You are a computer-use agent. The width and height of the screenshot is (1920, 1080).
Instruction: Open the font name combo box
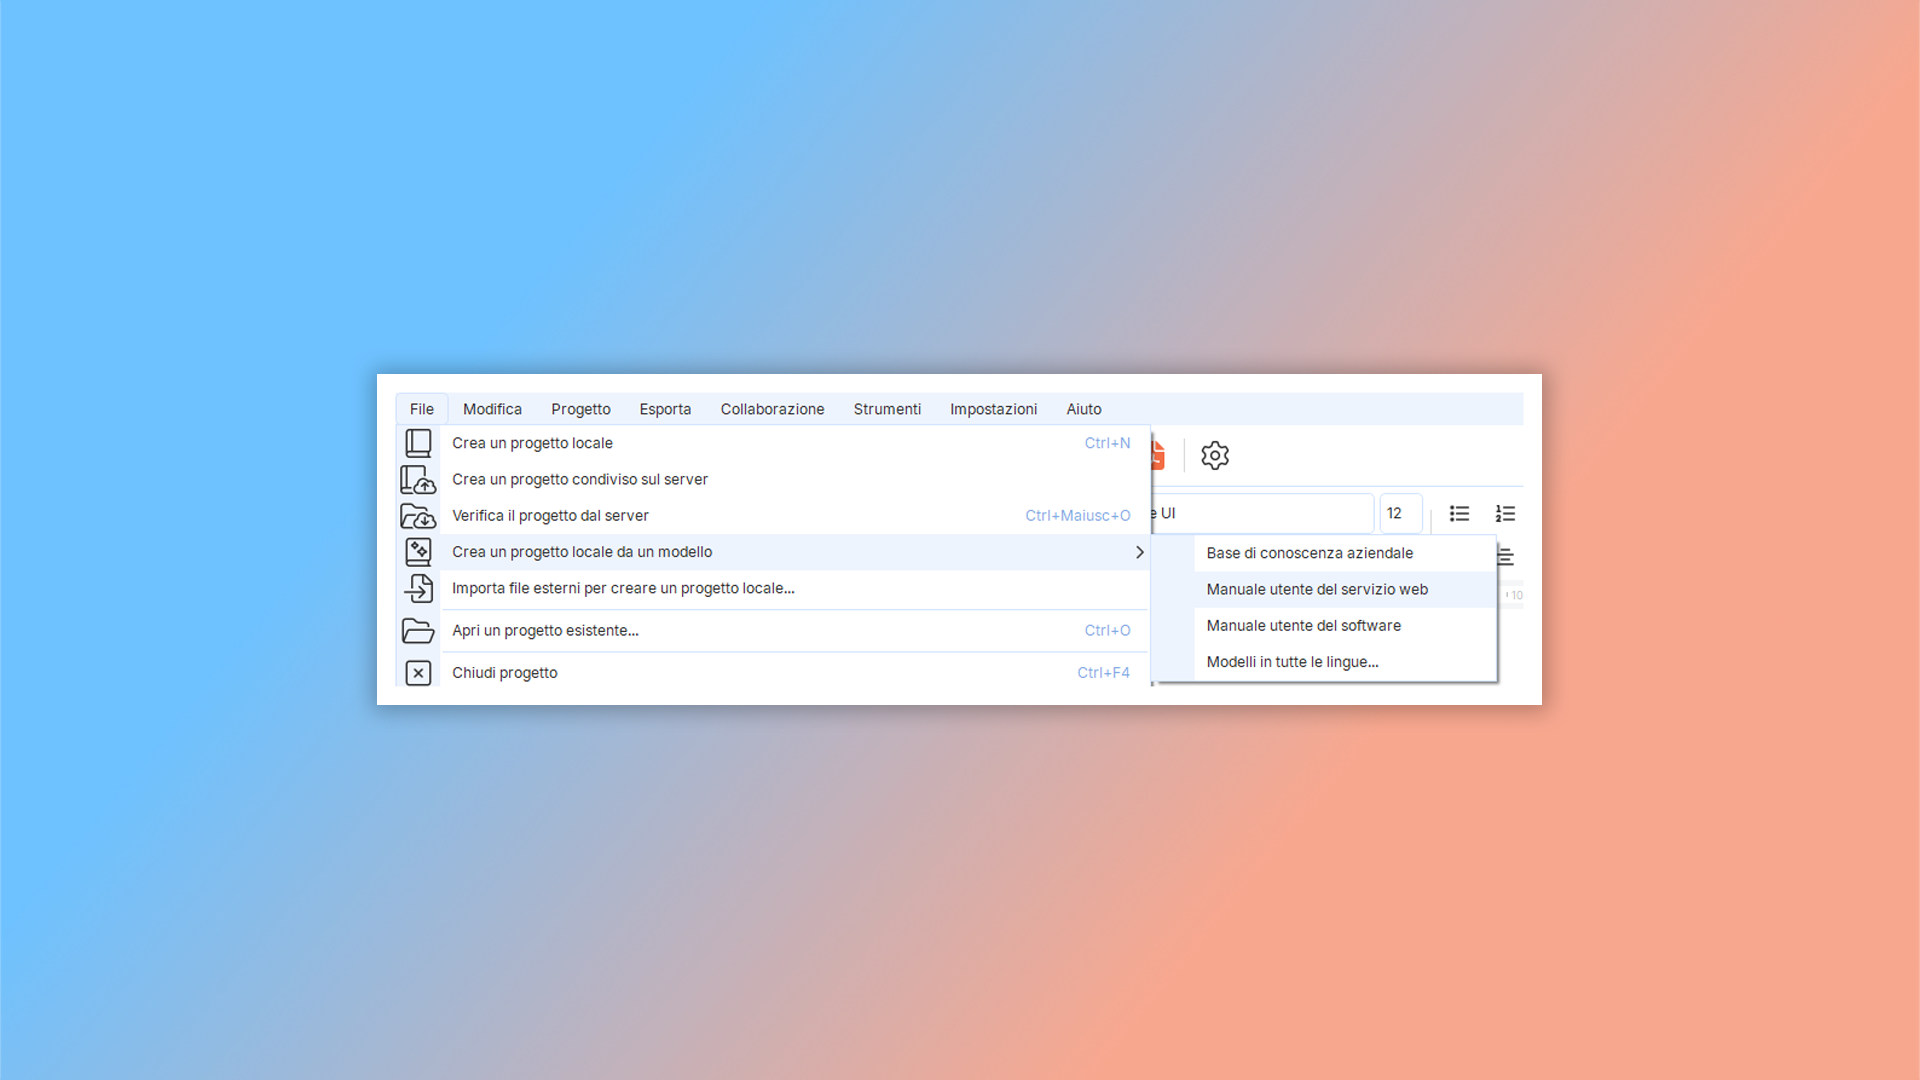click(1265, 513)
